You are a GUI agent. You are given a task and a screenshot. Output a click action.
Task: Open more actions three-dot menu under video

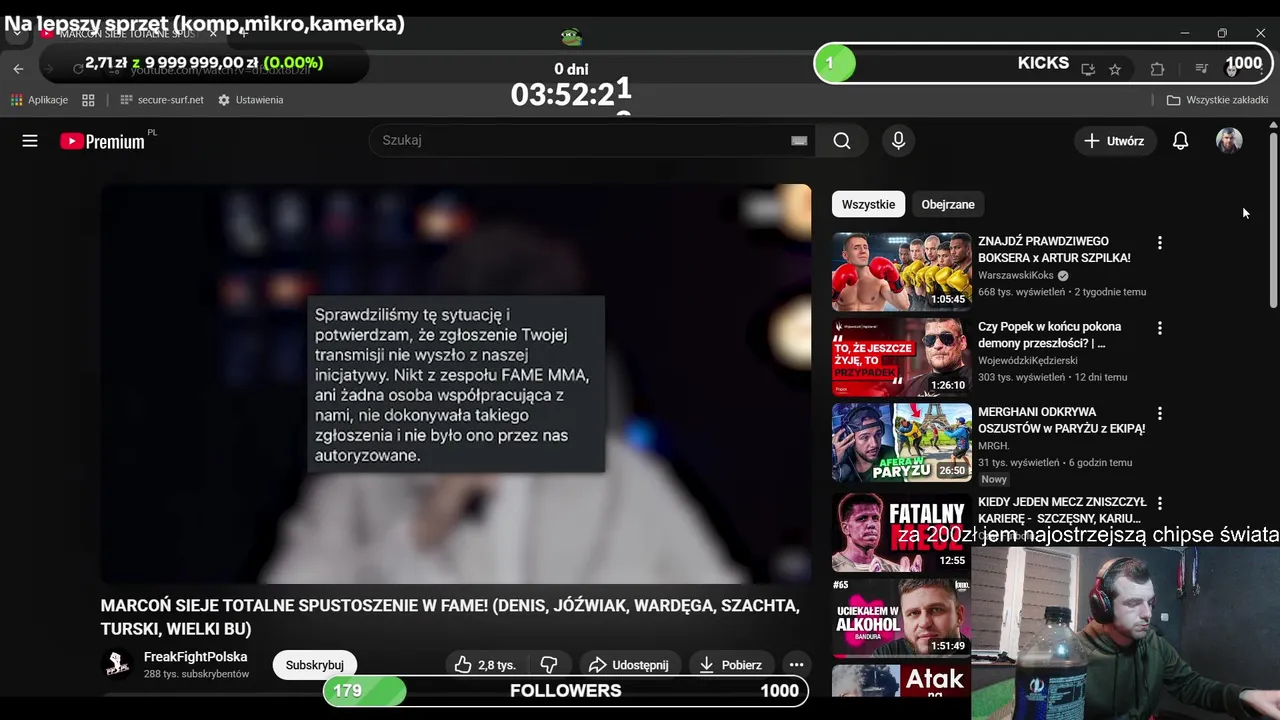tap(796, 665)
